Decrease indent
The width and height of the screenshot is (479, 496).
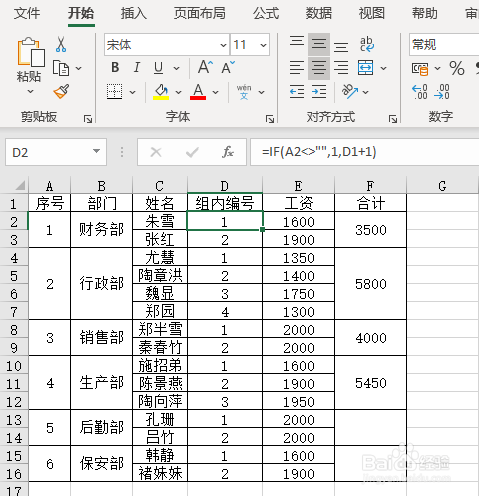coord(297,91)
